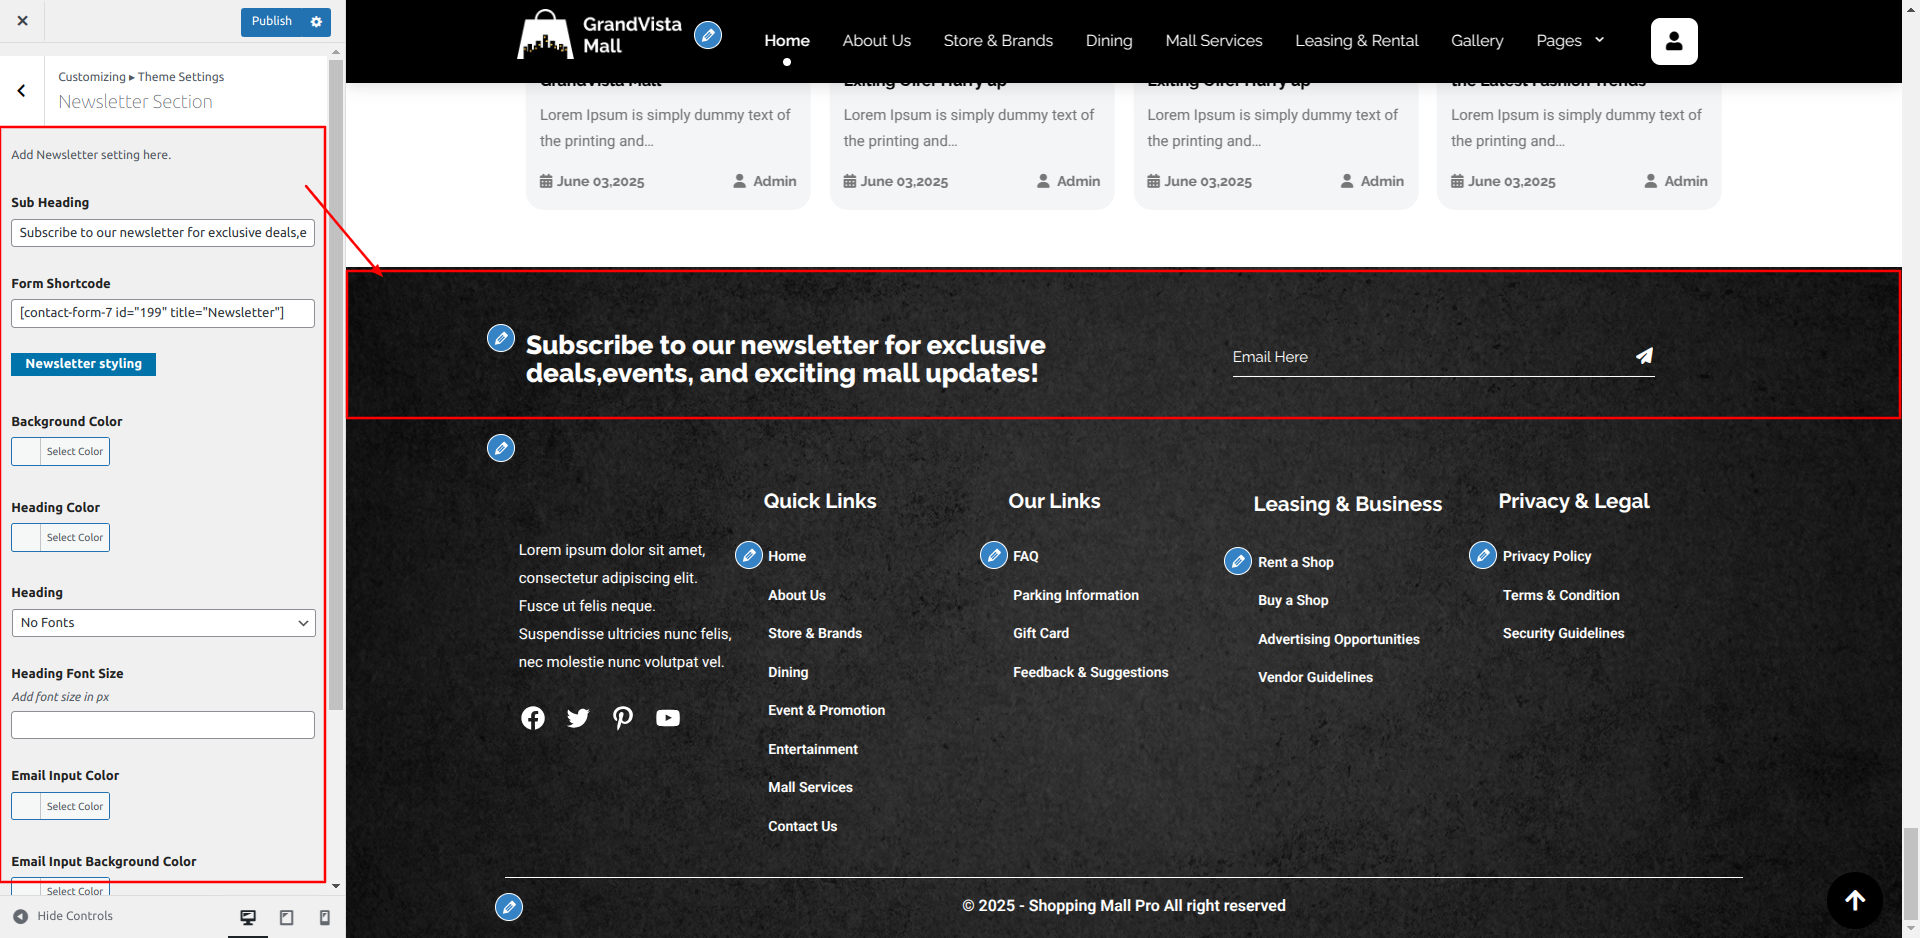
Task: Expand the Pages menu dropdown
Action: pos(1570,41)
